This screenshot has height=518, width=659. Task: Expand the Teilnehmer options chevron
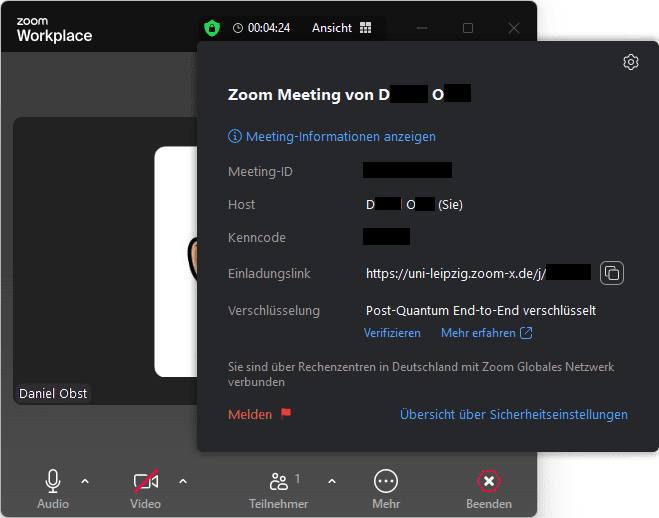coord(332,481)
